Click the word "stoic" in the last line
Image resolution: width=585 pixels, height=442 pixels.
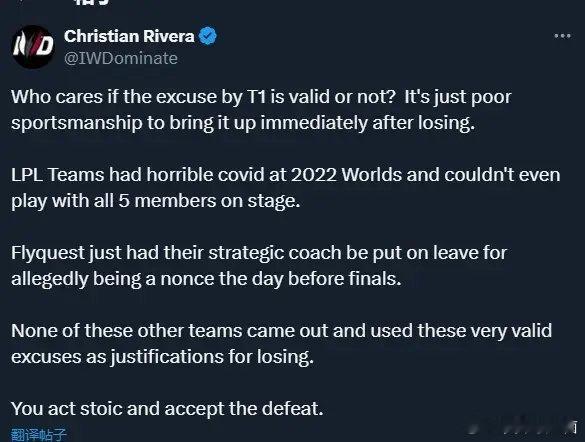click(101, 409)
